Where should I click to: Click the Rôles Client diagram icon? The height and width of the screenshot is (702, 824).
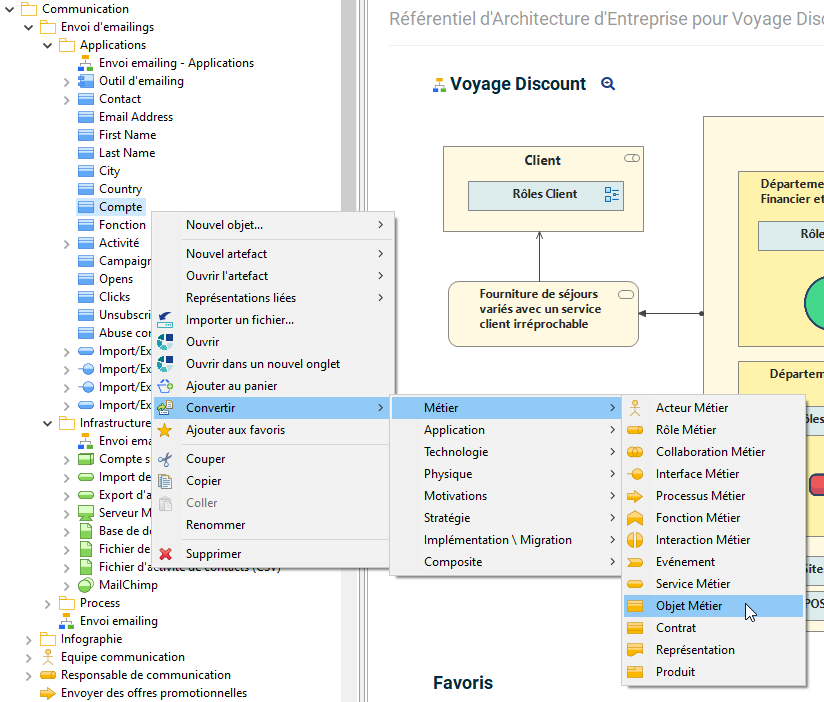(612, 194)
